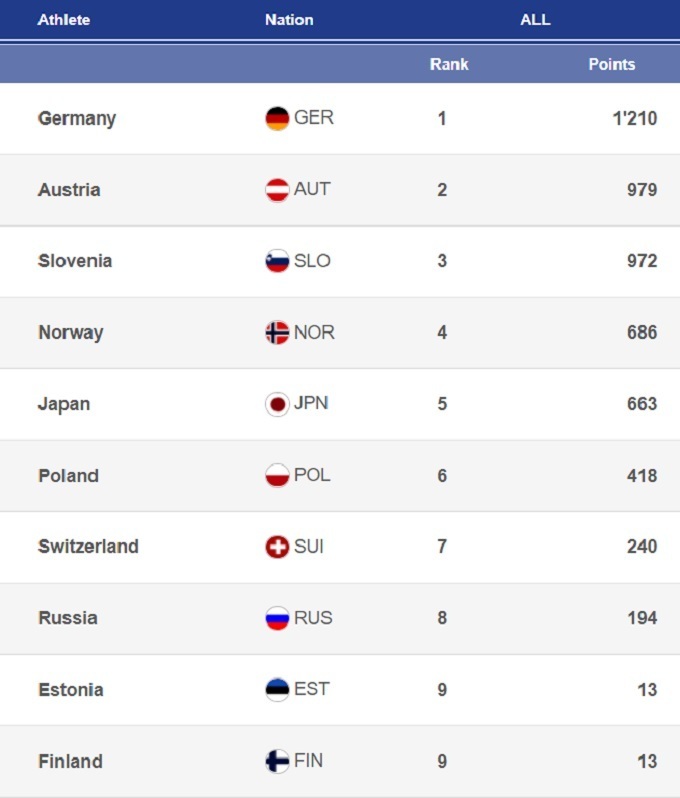Screen dimensions: 680x798
Task: Sort by the Points subheader
Action: click(x=611, y=64)
